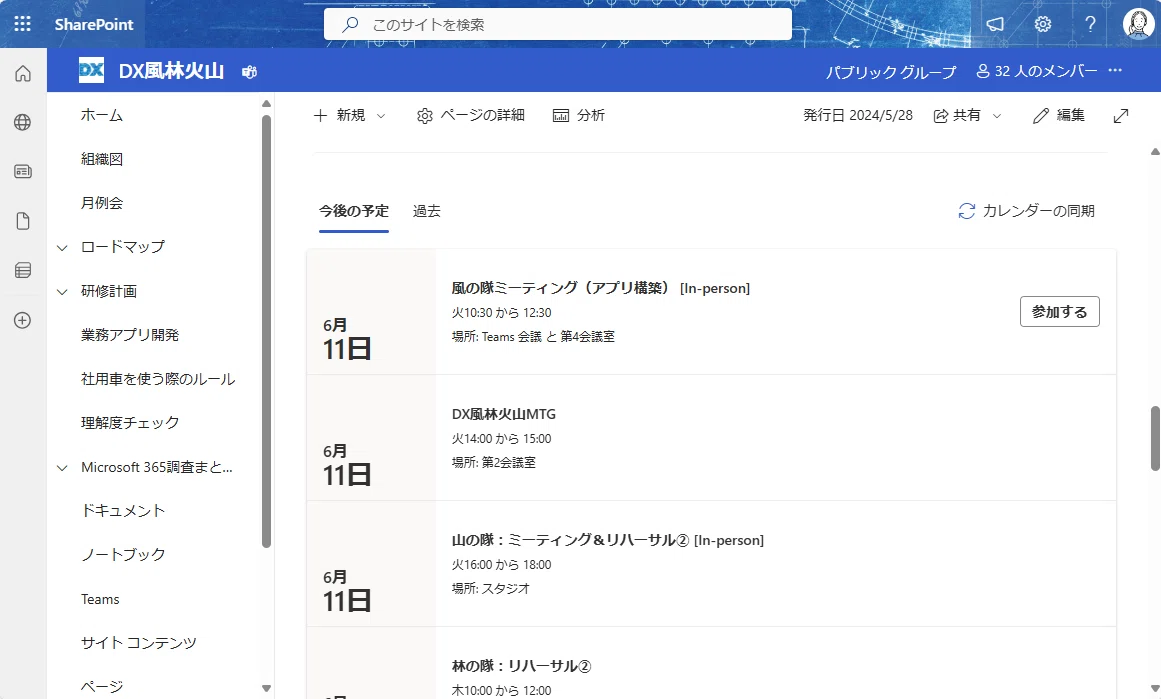Go to 組織図 in site navigation

coord(102,158)
